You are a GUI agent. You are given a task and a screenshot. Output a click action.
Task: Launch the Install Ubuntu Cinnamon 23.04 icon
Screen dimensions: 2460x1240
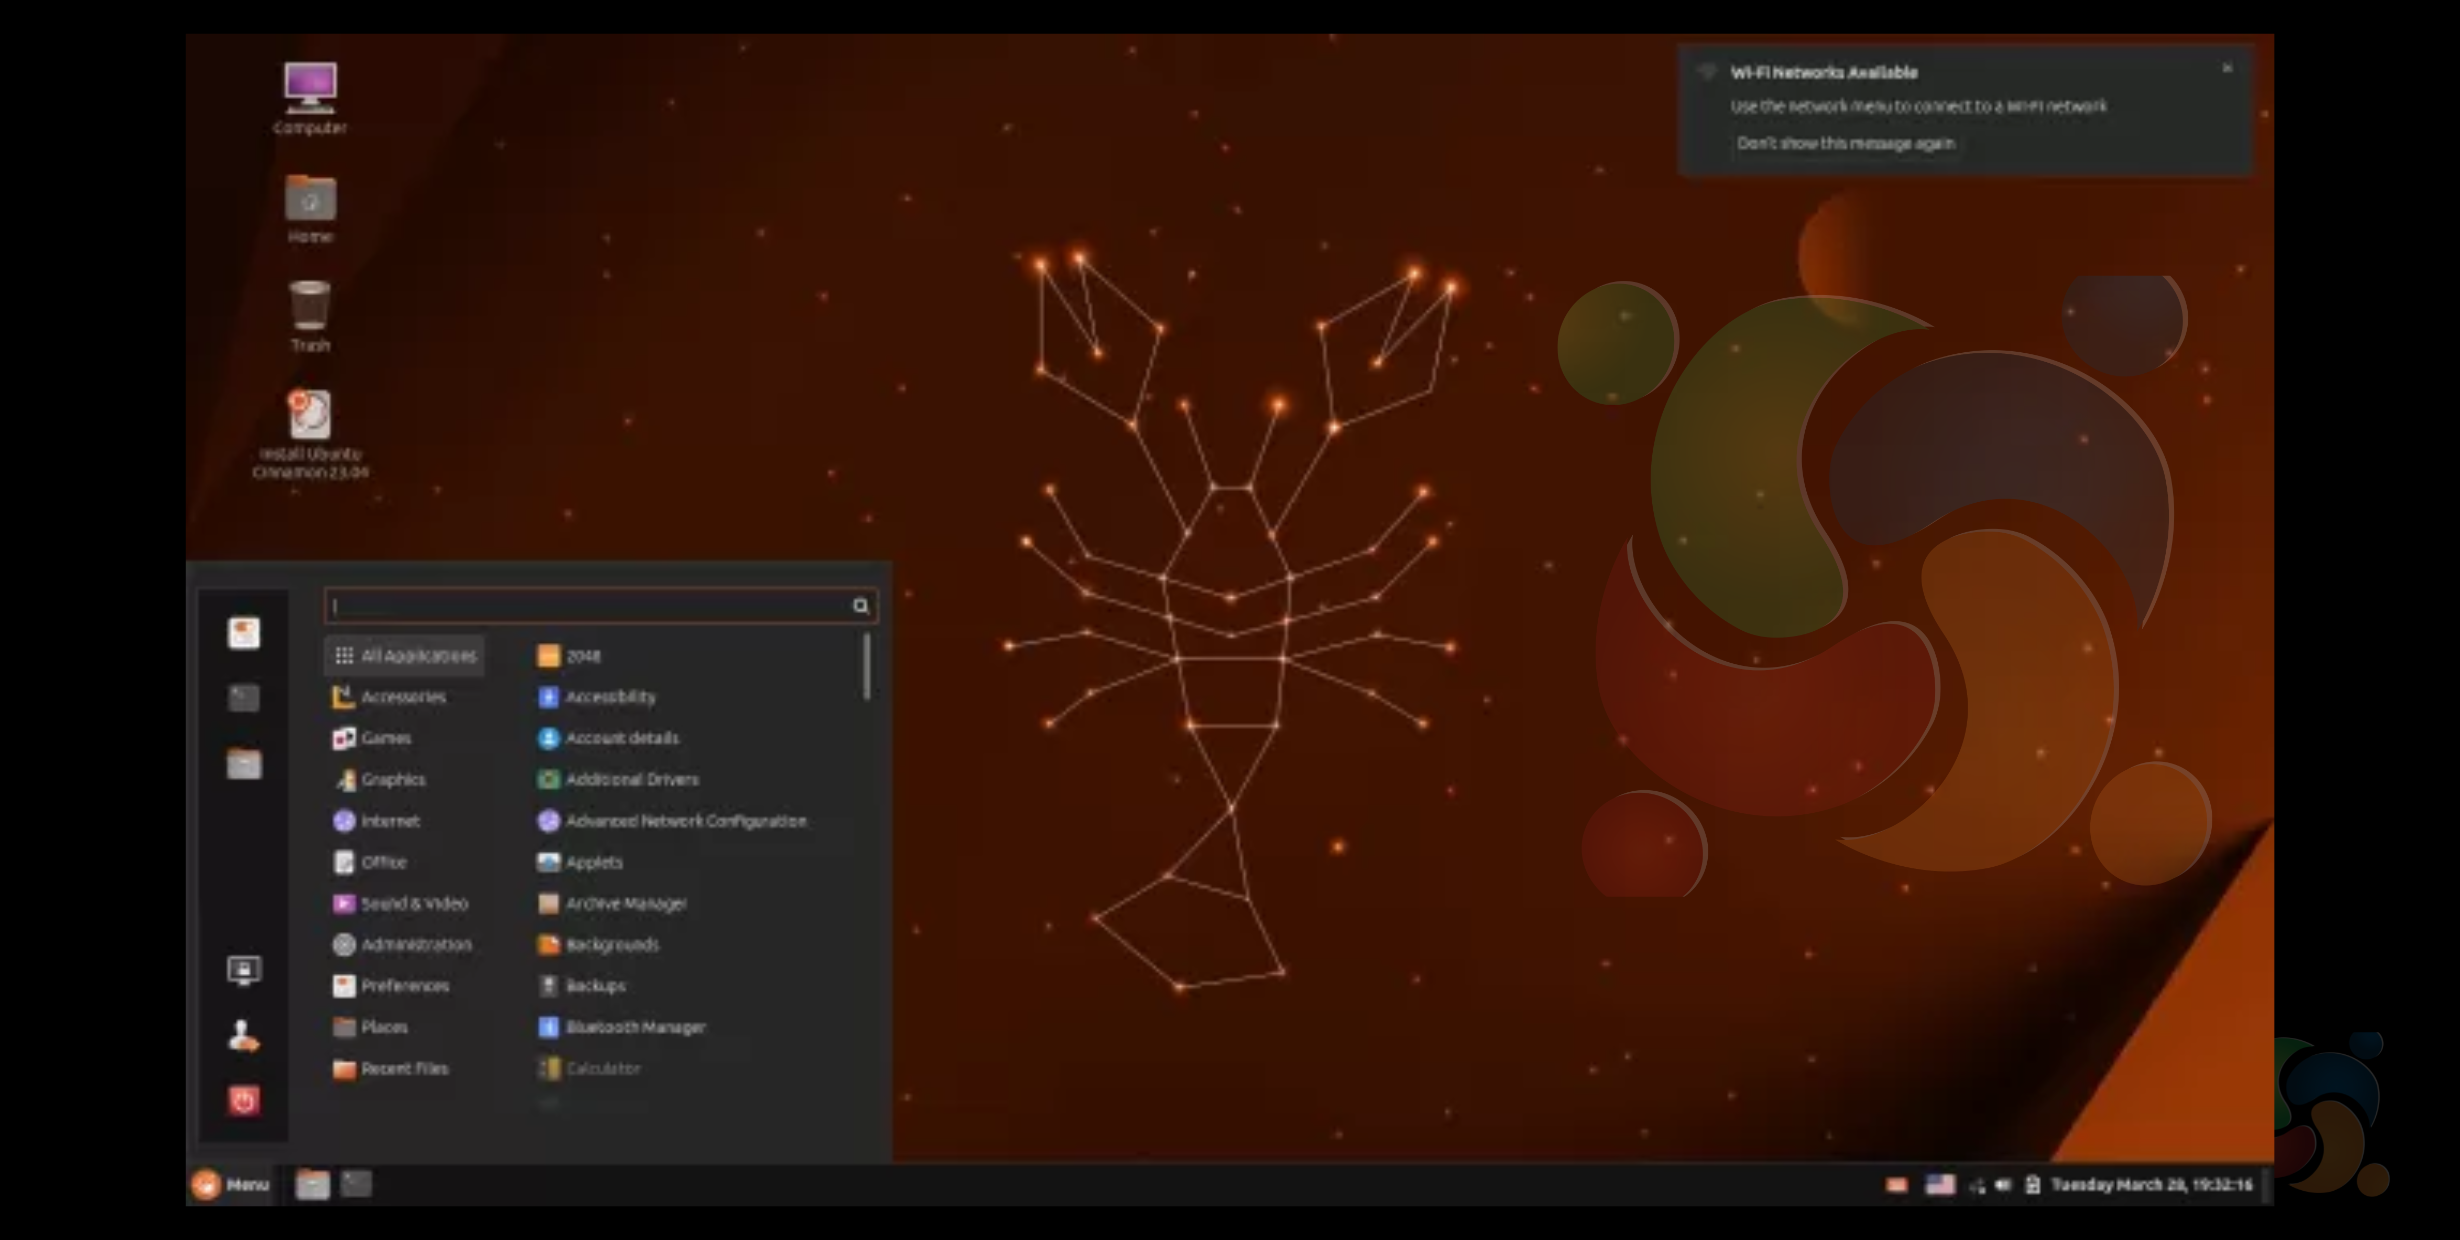pos(310,434)
